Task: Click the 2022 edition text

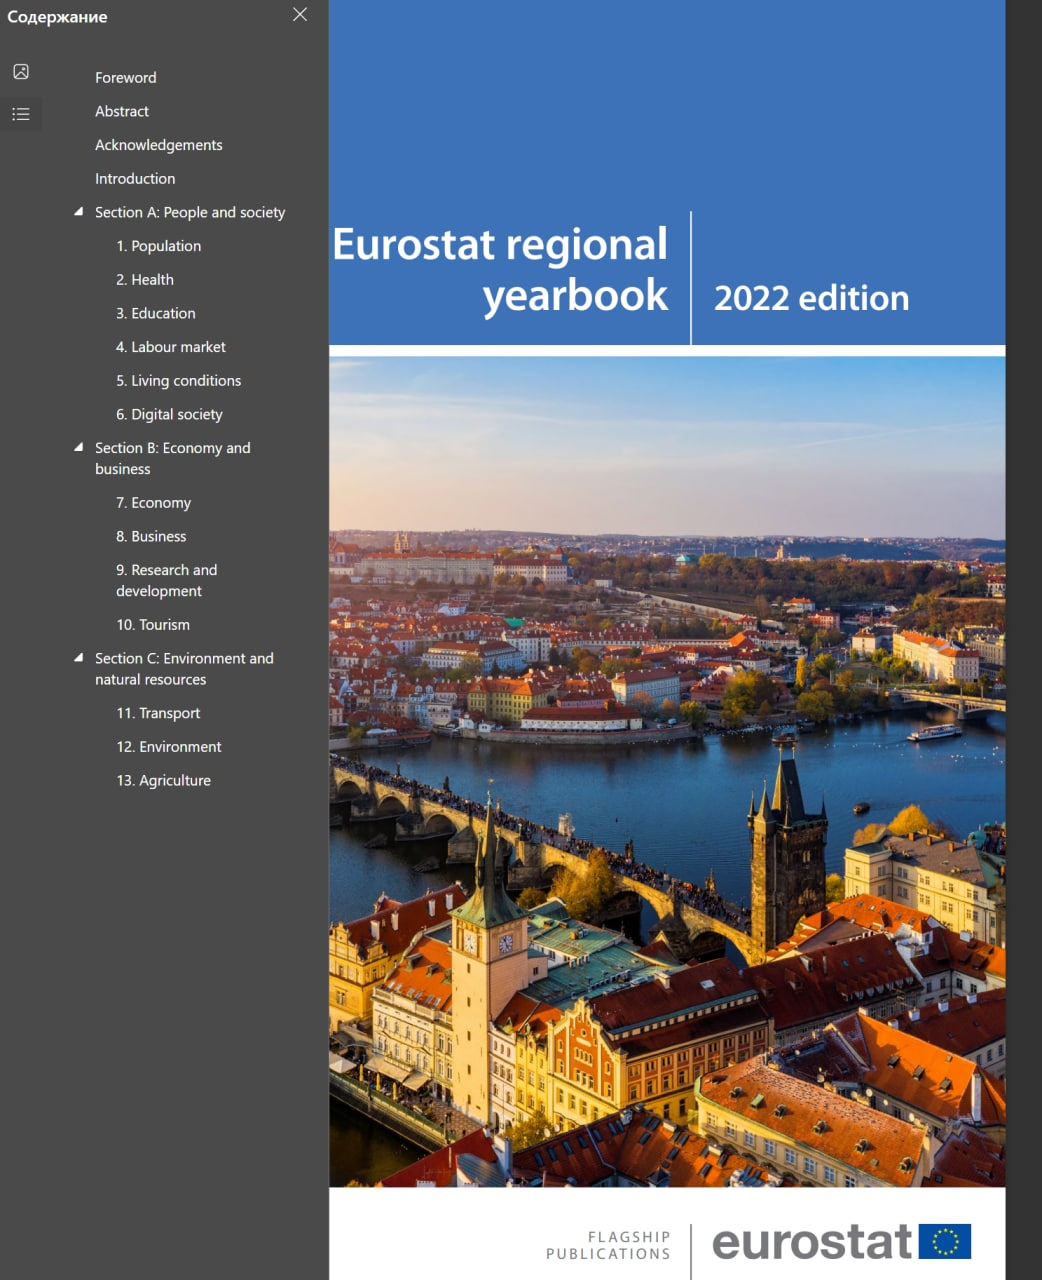Action: pyautogui.click(x=811, y=298)
